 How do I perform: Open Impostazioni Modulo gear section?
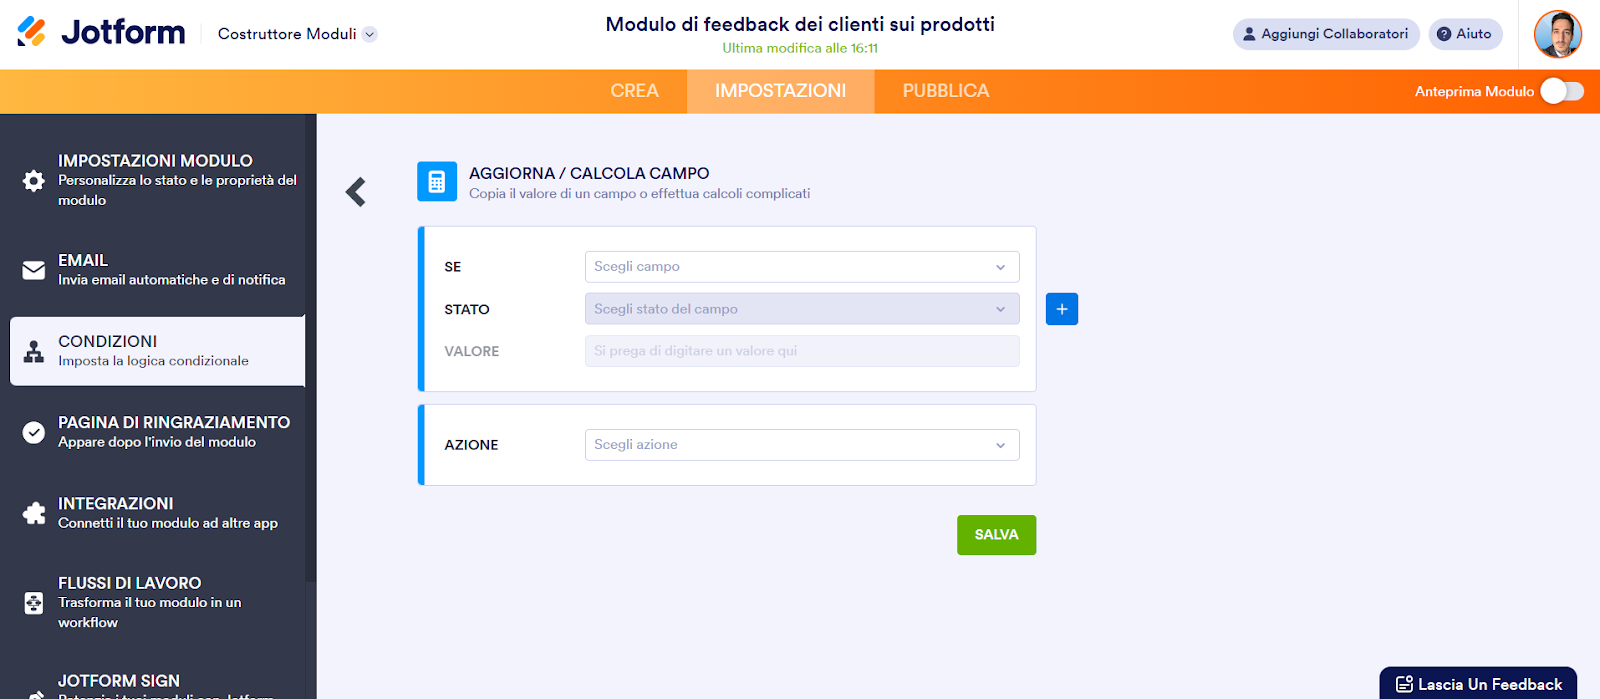(x=157, y=180)
